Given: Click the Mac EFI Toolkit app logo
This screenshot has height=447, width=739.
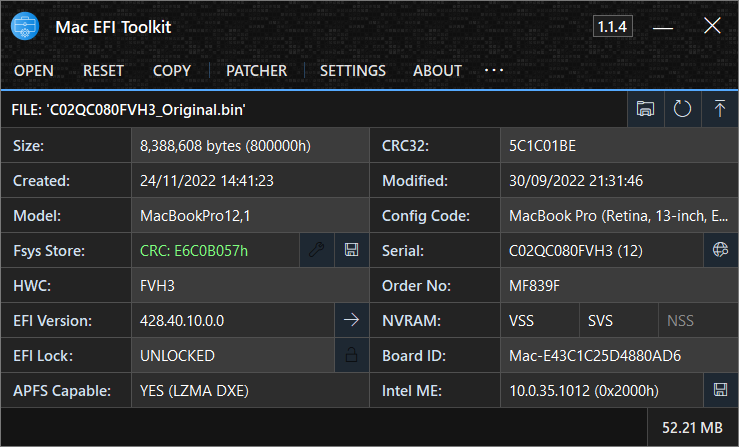Looking at the screenshot, I should (25, 27).
